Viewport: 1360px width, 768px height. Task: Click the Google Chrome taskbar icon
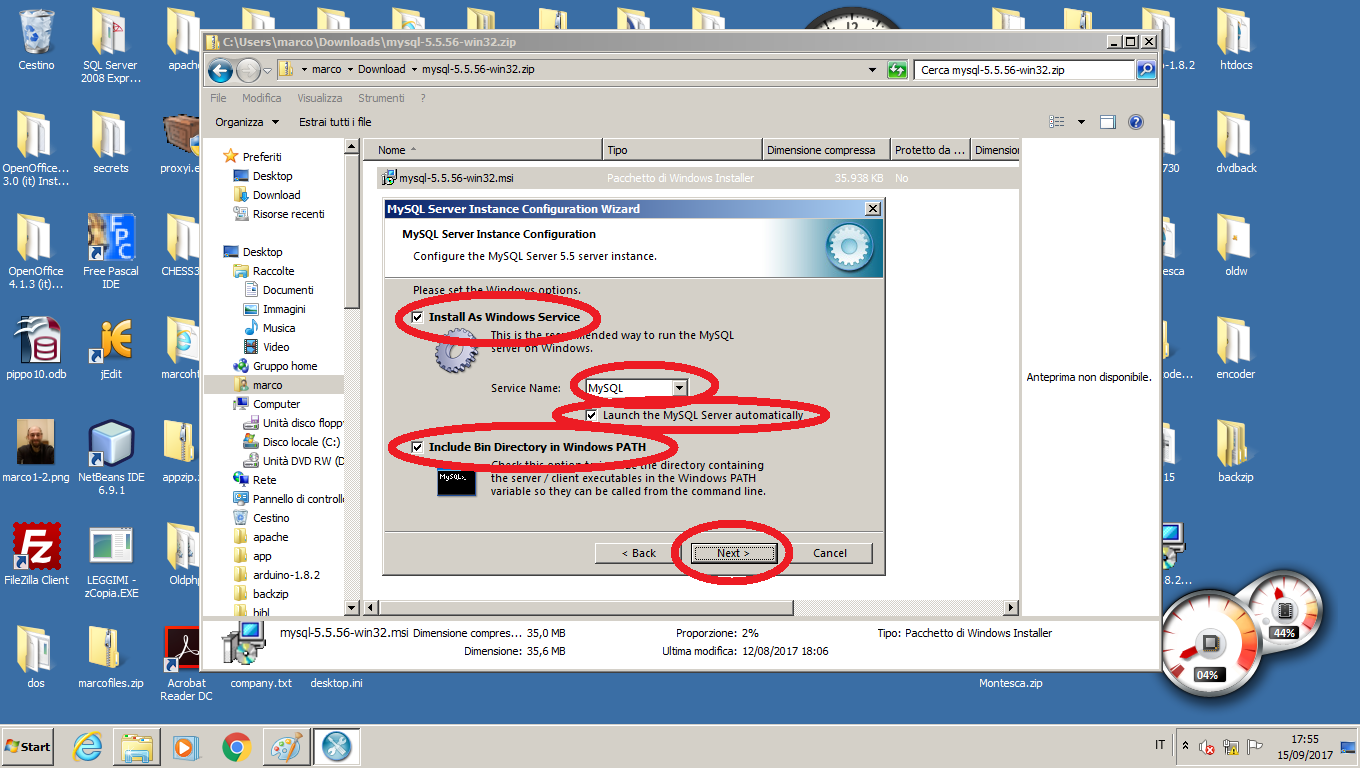click(x=236, y=747)
